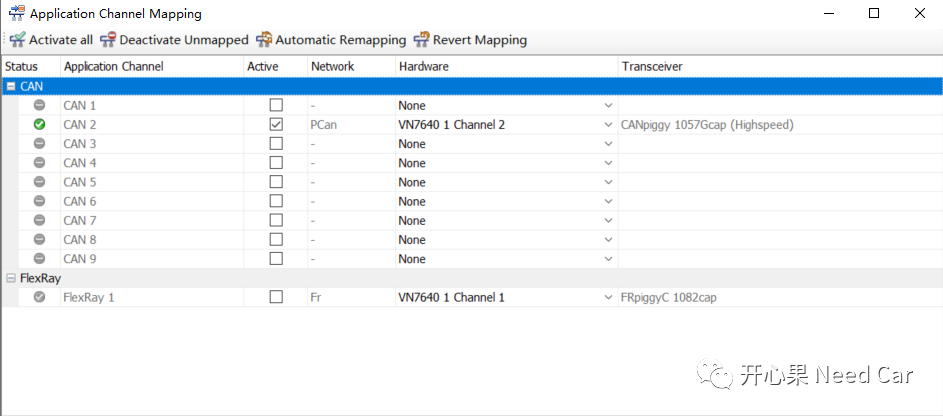Viewport: 943px width, 416px height.
Task: Click the Transceiver column header
Action: tap(780, 67)
